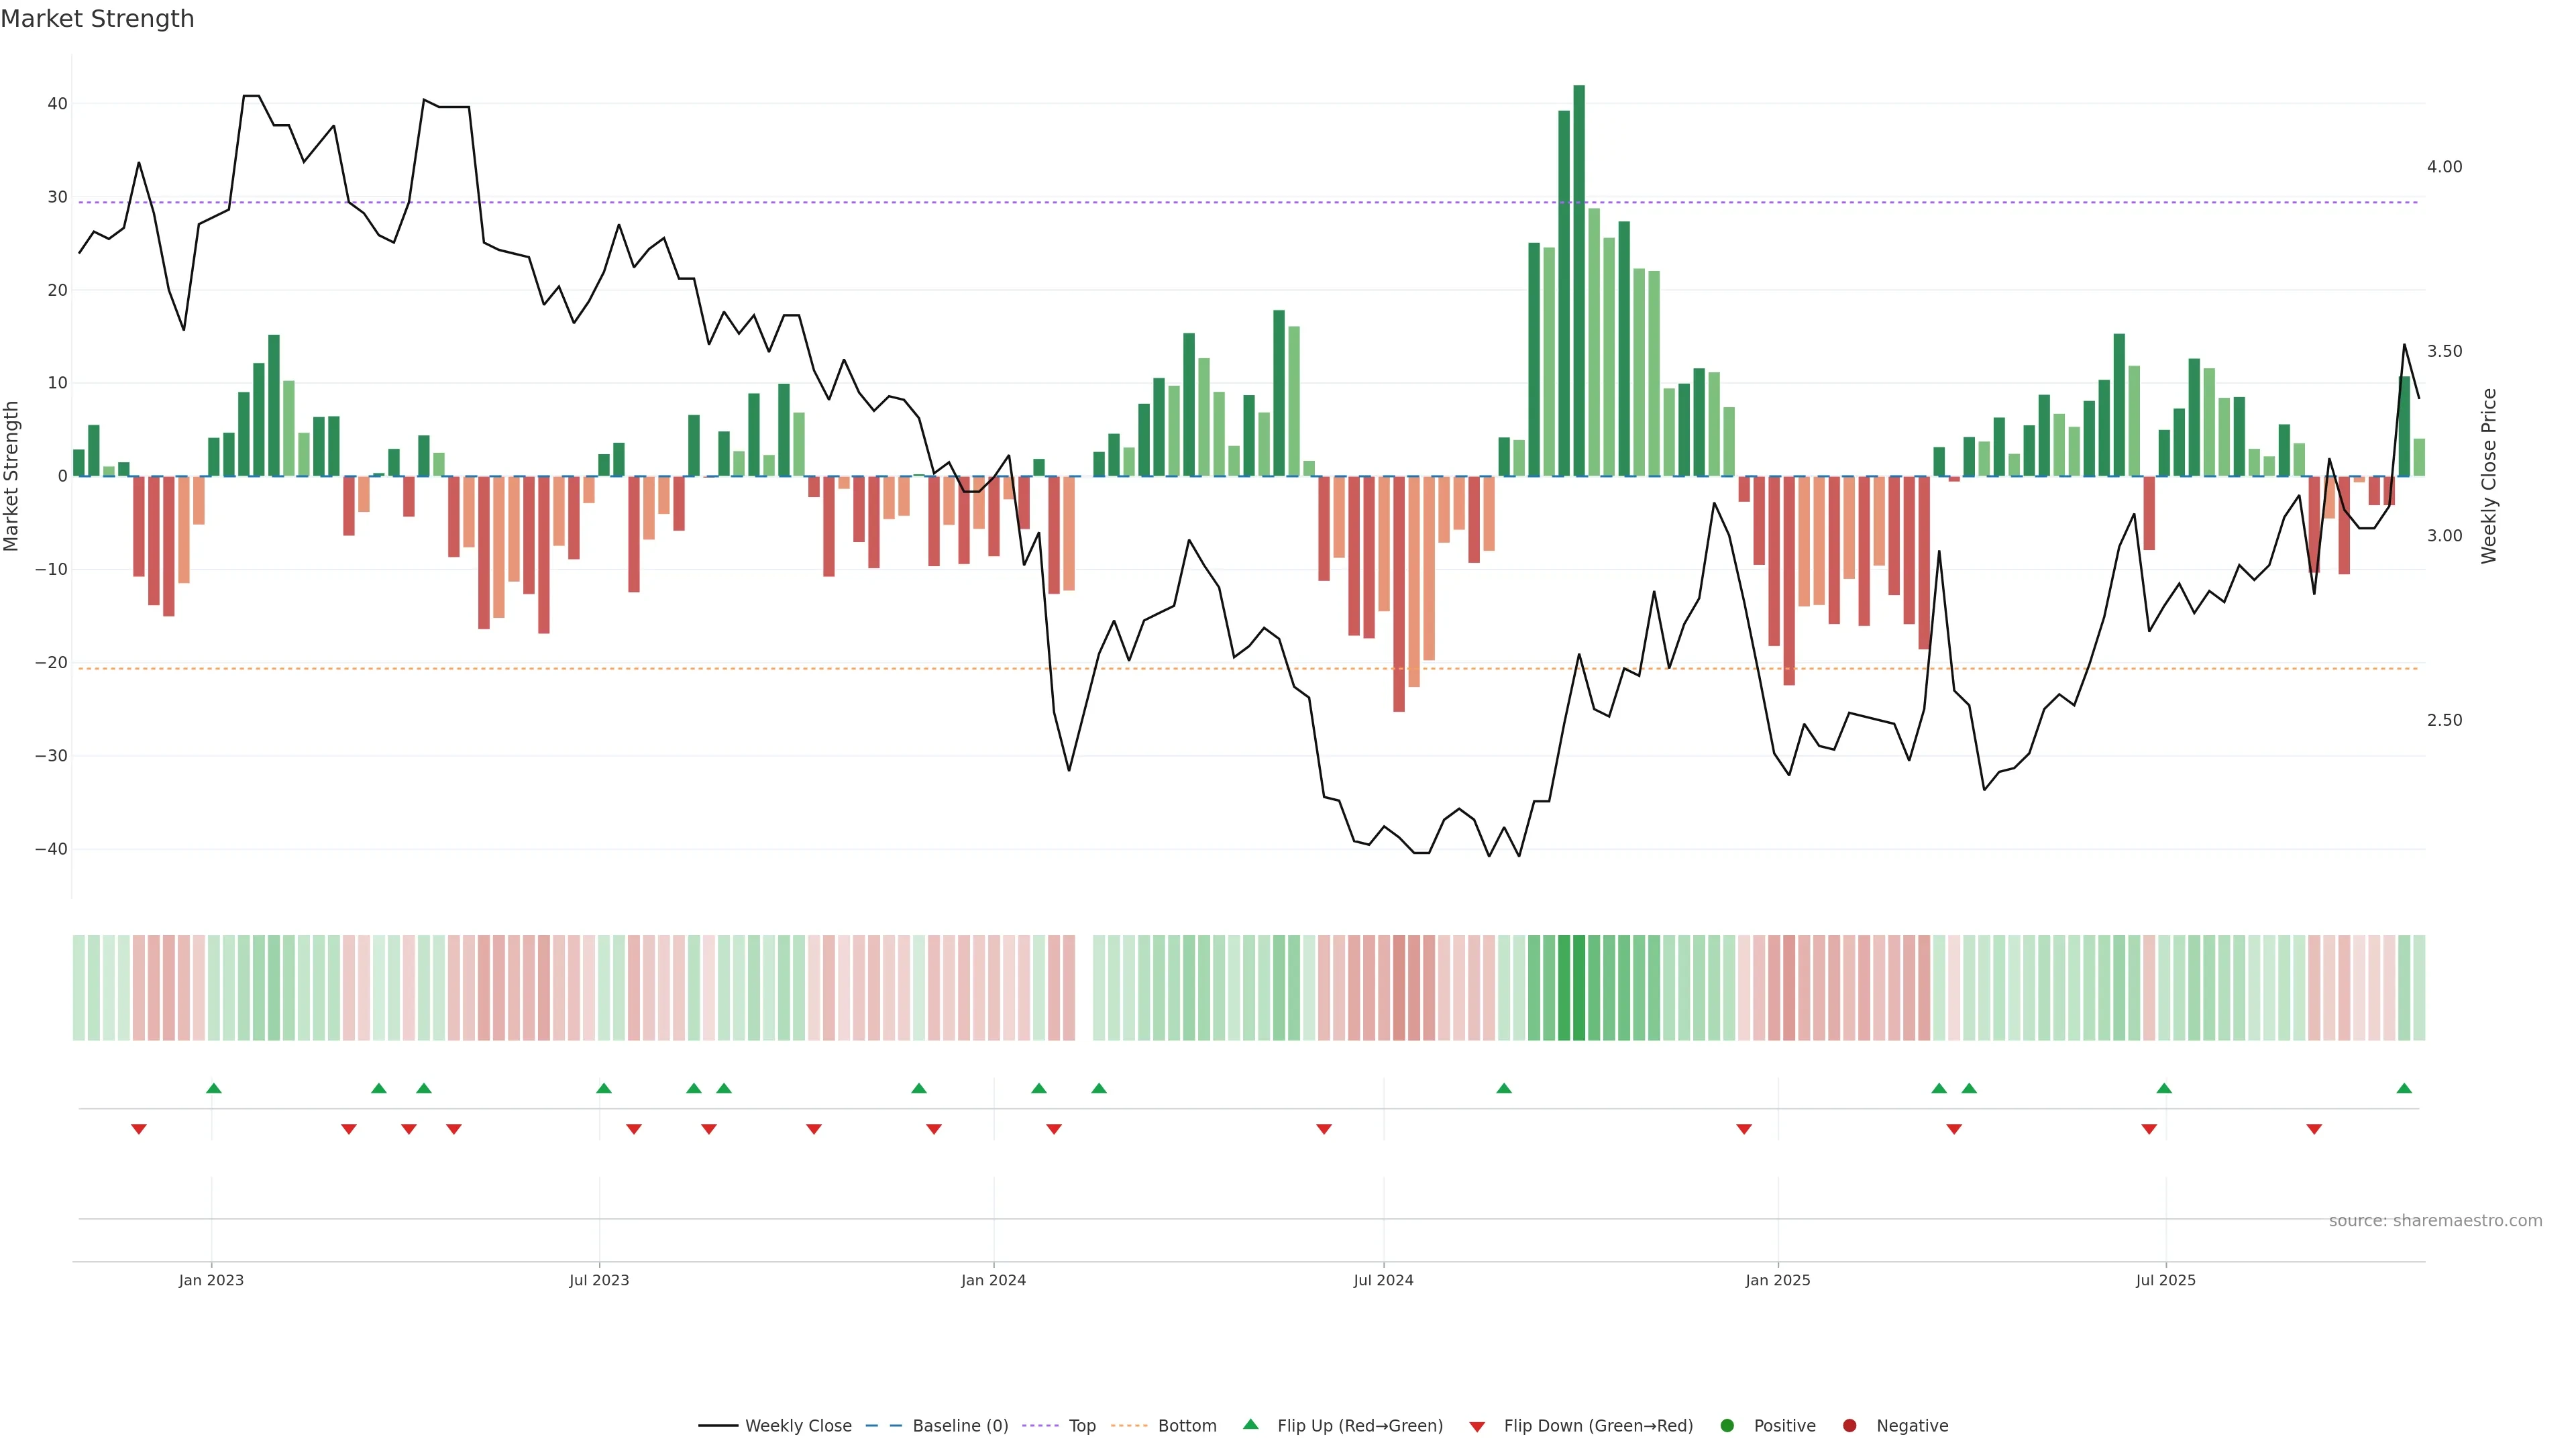Click the green Positive circle legend icon
This screenshot has width=2576, height=1449.
1727,1426
